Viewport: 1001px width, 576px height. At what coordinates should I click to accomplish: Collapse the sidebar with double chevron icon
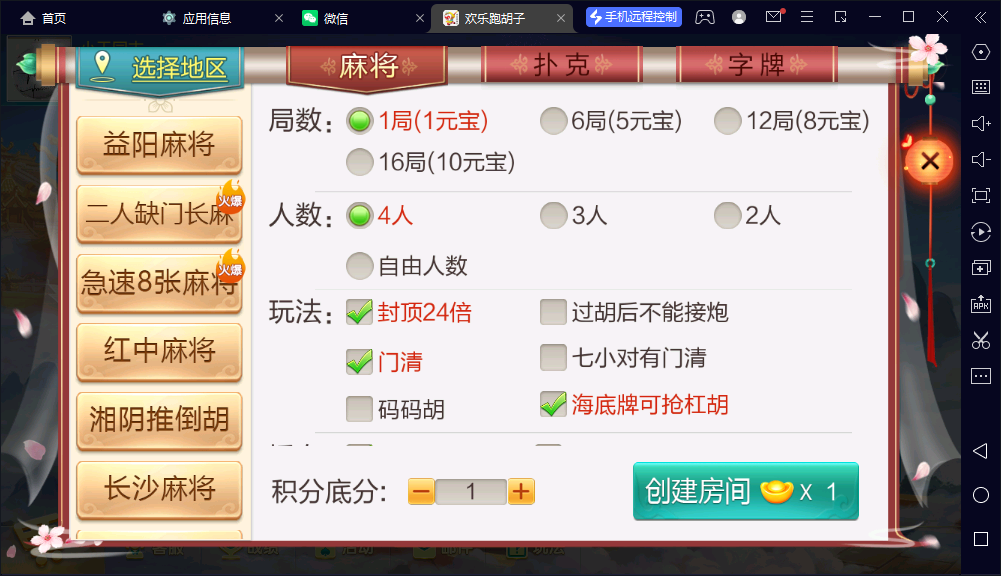pos(981,17)
